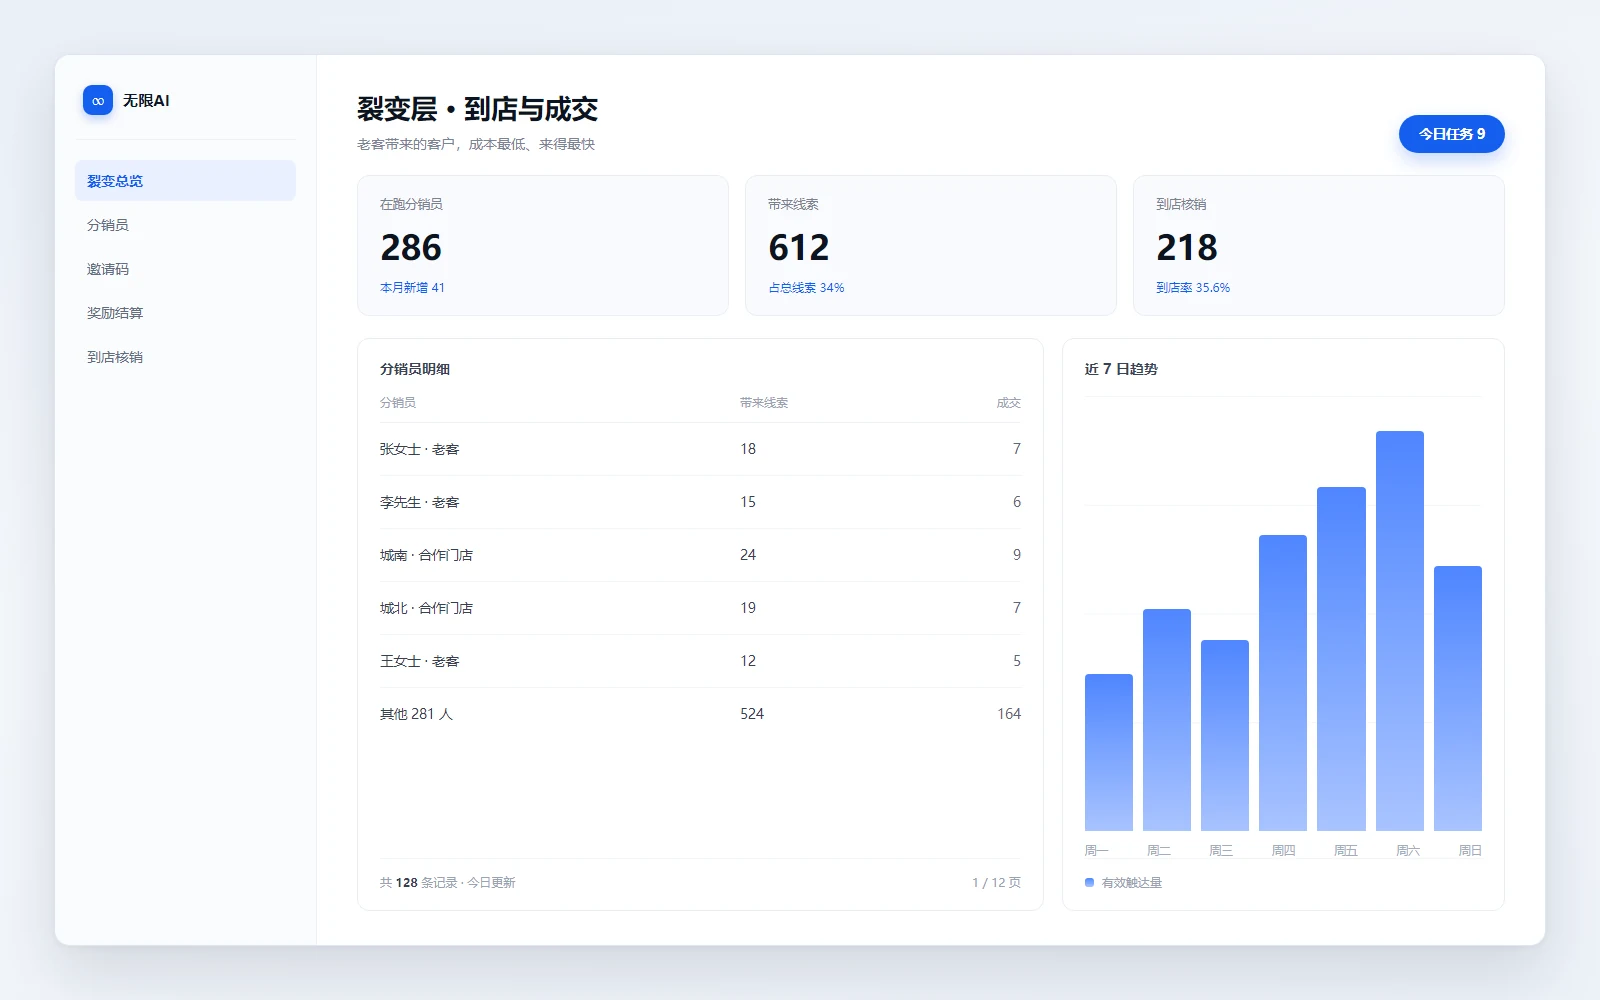The height and width of the screenshot is (1000, 1600).
Task: Navigate to 到店核销 in sidebar
Action: tap(185, 357)
